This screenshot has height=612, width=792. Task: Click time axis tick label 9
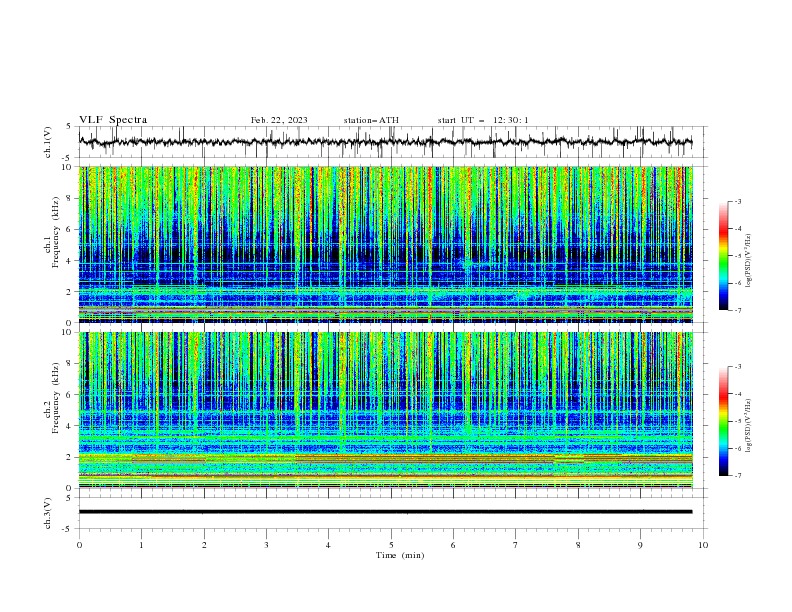(640, 545)
